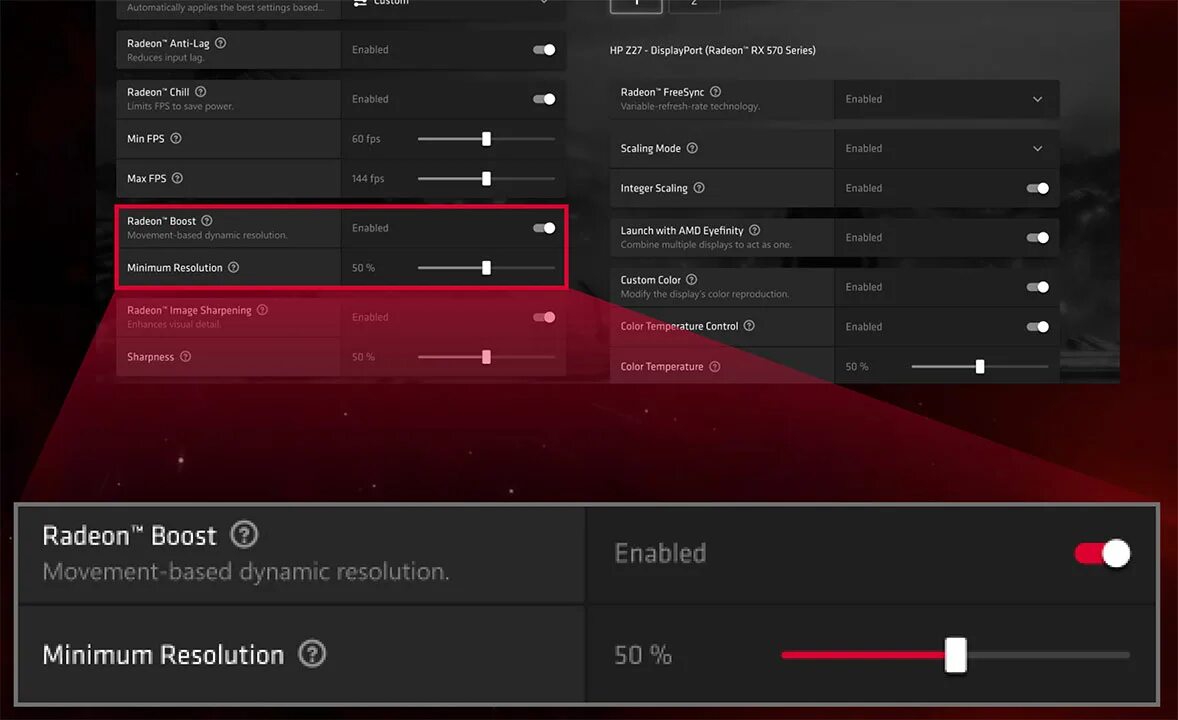This screenshot has width=1178, height=720.
Task: Open help icon beside Radeon Anti-Lag
Action: click(x=220, y=43)
